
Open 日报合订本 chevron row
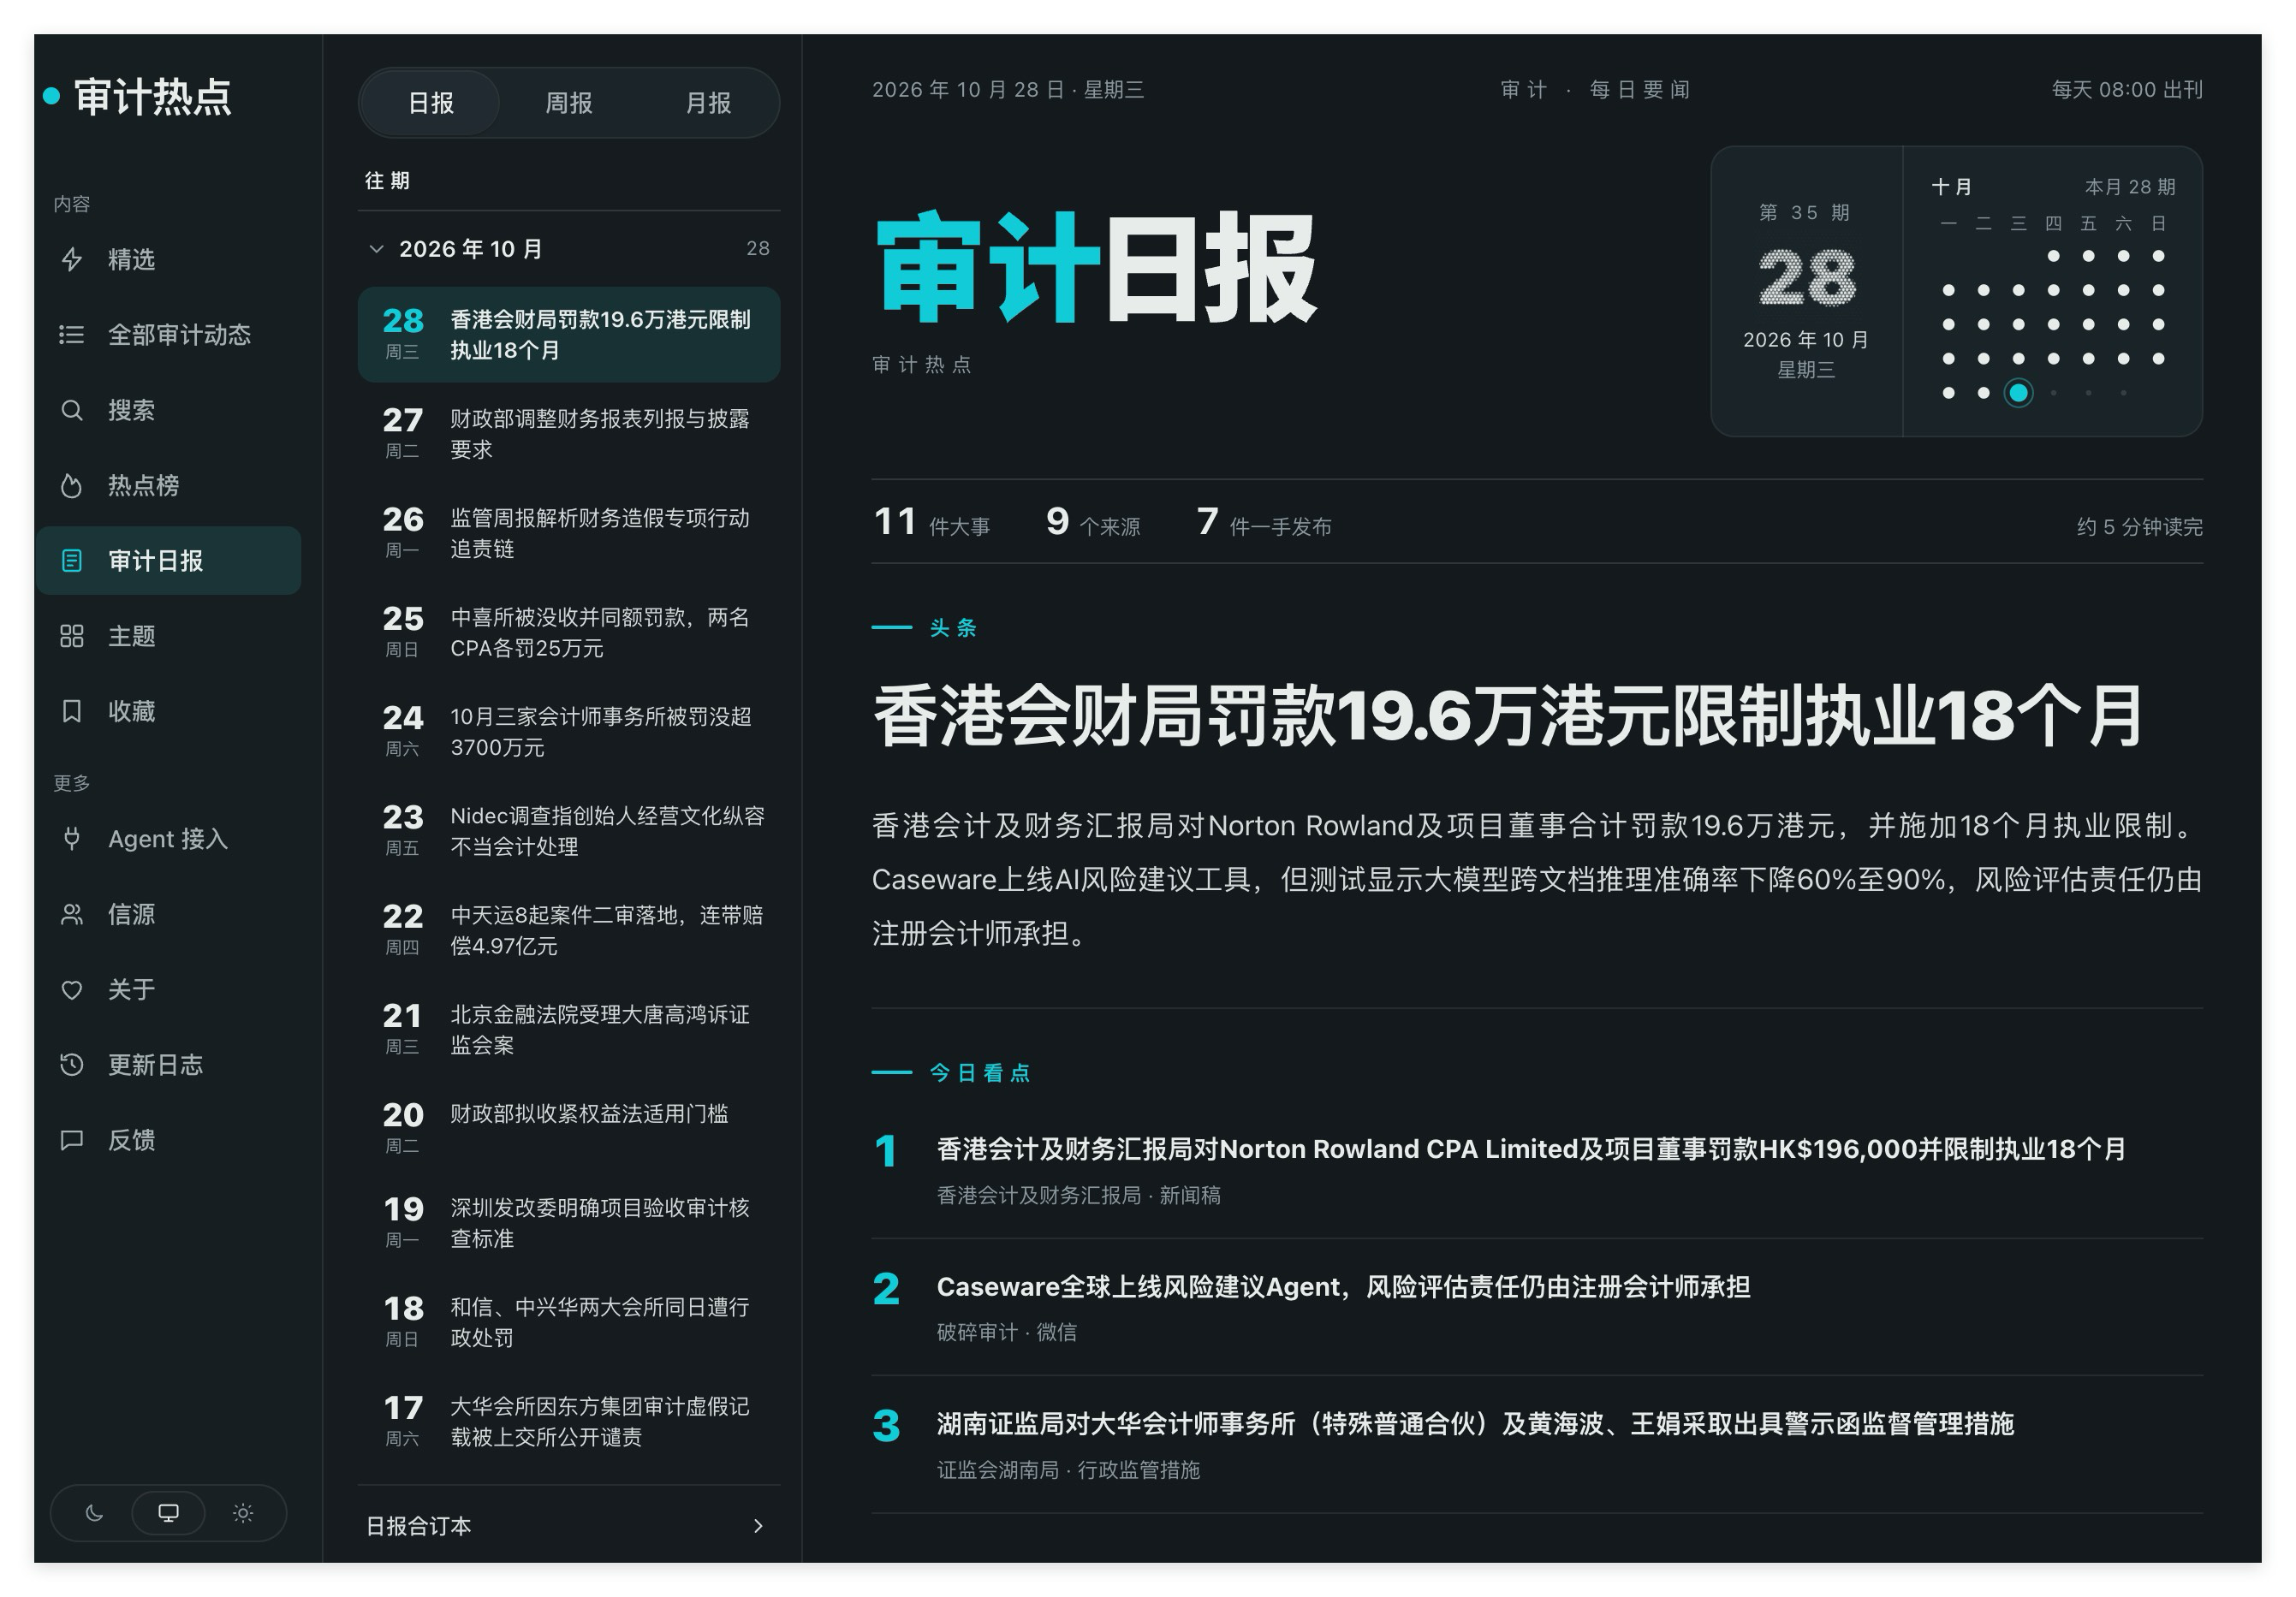pos(569,1526)
